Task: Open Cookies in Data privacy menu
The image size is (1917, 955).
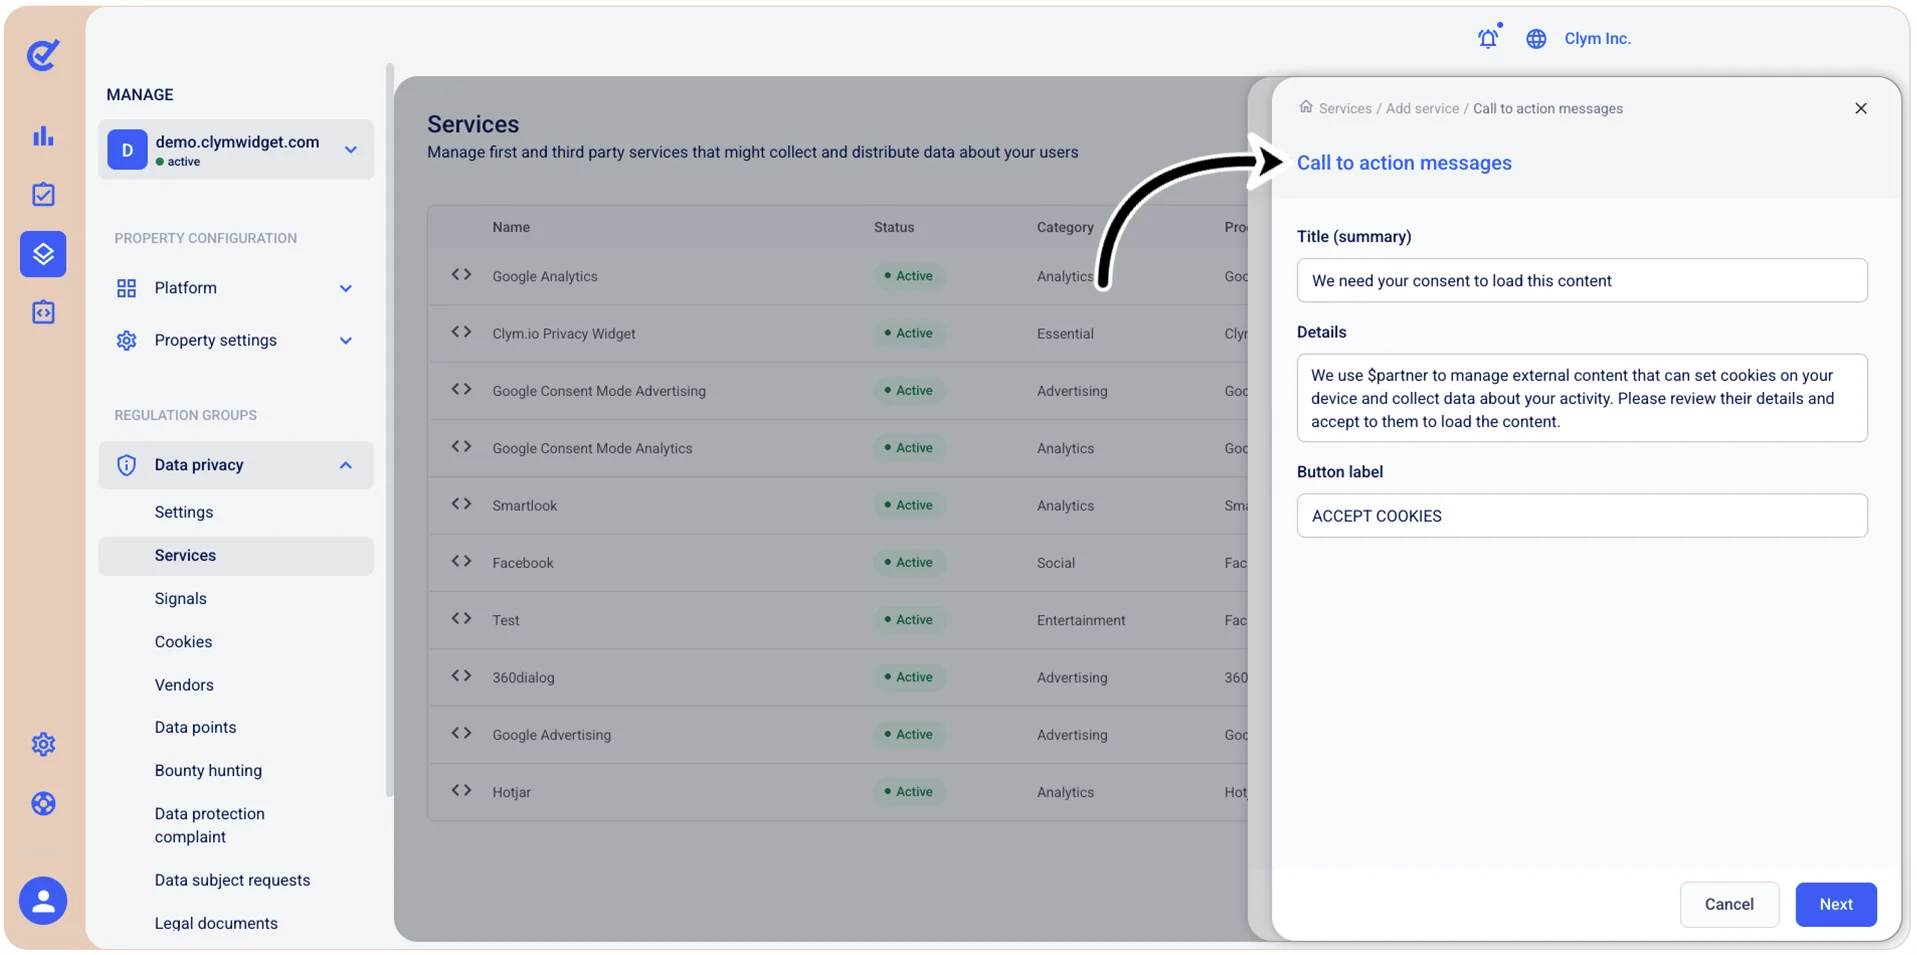Action: tap(183, 642)
